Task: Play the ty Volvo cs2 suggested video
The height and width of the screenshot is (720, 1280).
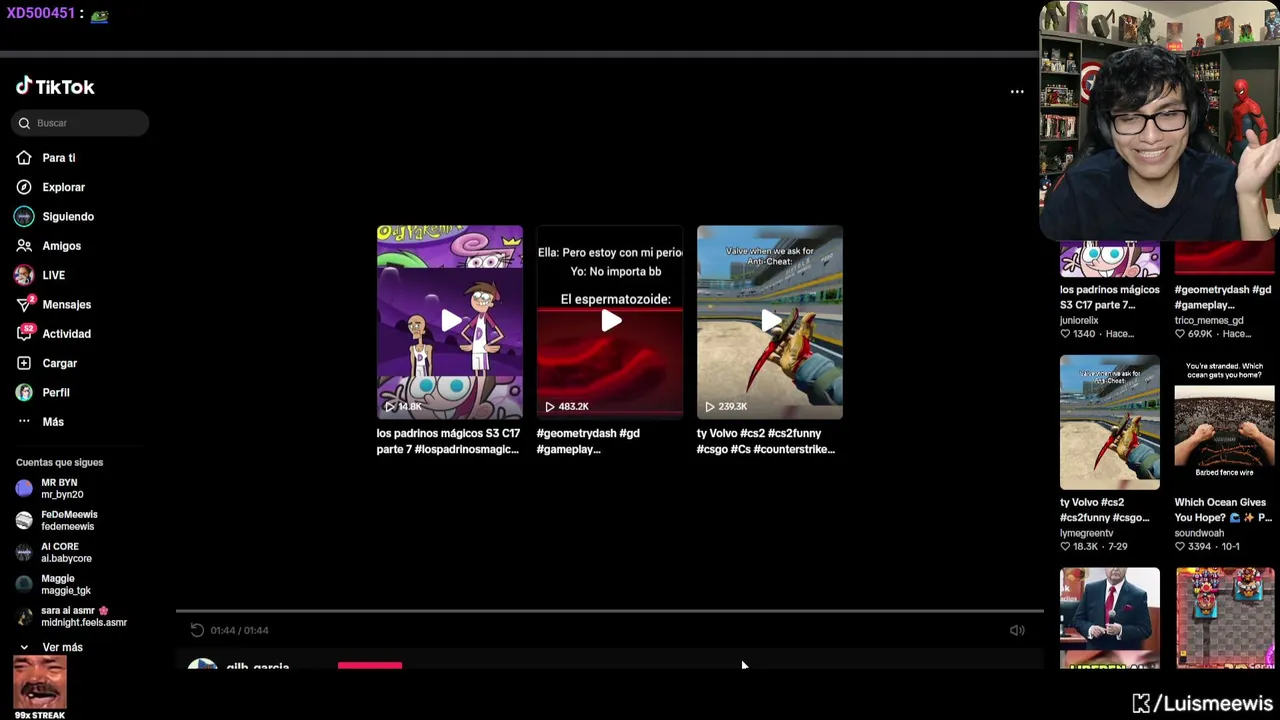Action: pyautogui.click(x=770, y=322)
